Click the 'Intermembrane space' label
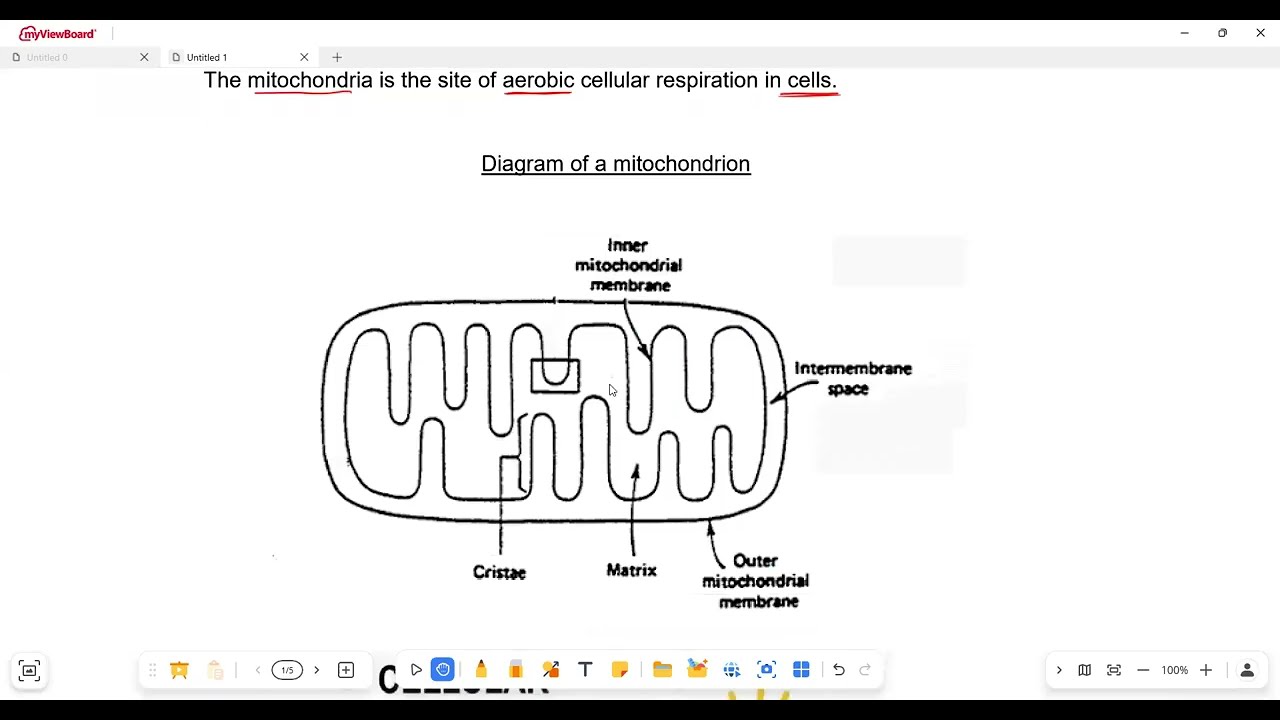The image size is (1280, 720). [853, 379]
